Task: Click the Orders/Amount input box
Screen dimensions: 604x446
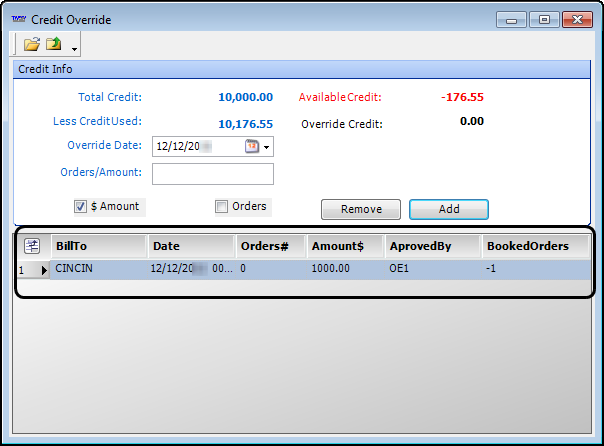Action: click(213, 174)
